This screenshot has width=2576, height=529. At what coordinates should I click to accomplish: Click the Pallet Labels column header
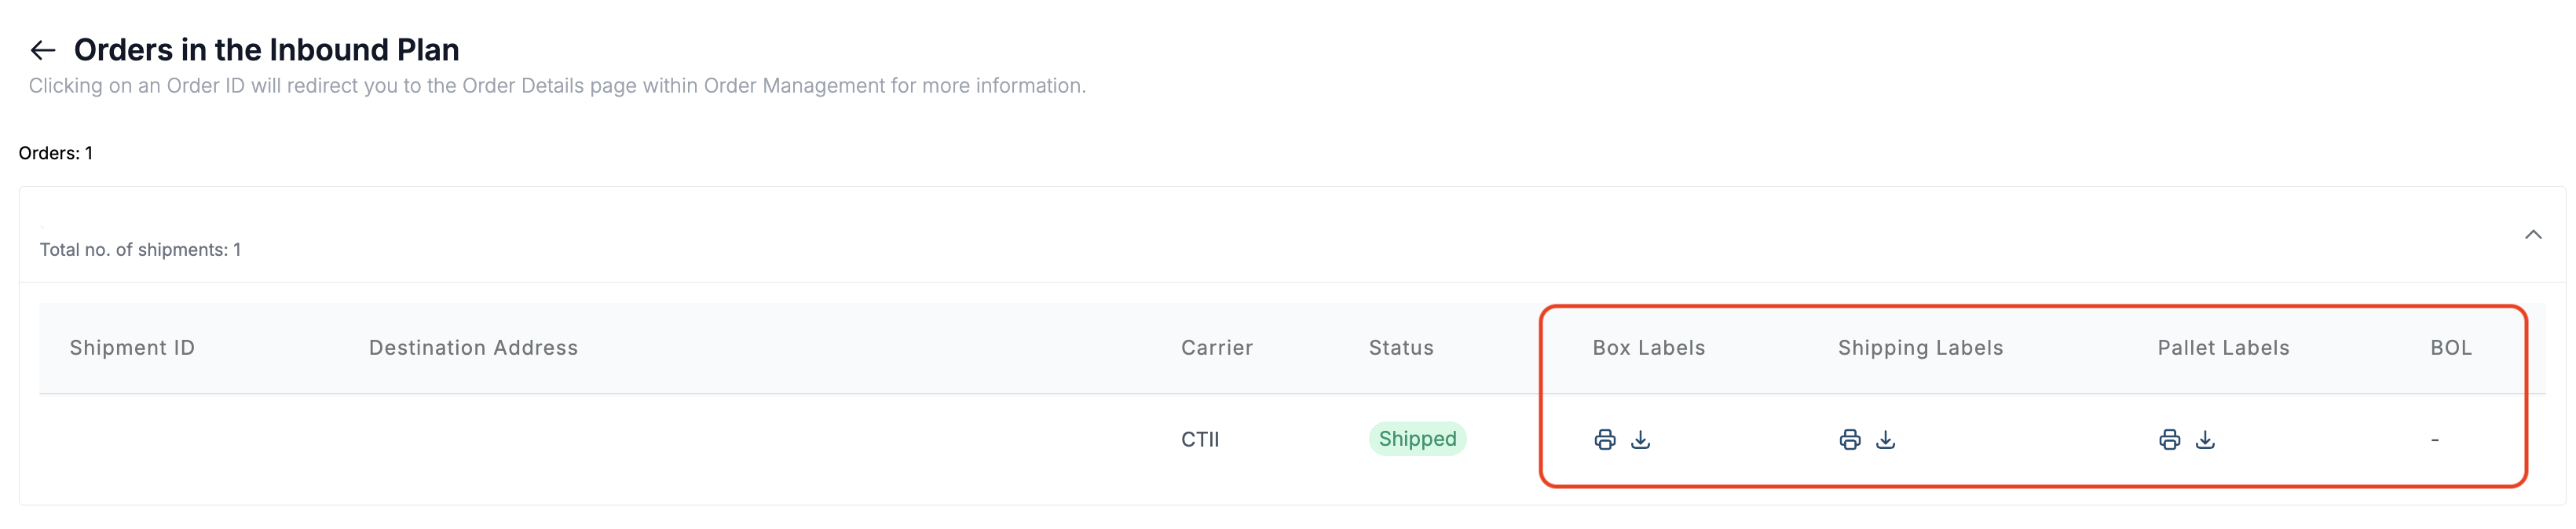(2223, 348)
